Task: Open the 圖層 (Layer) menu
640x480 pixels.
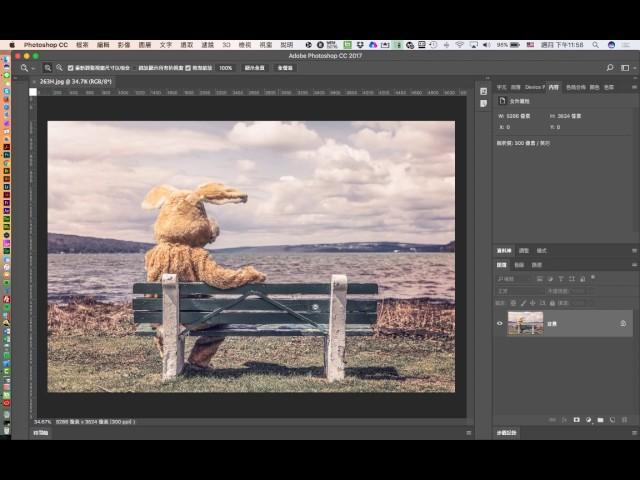Action: 145,45
